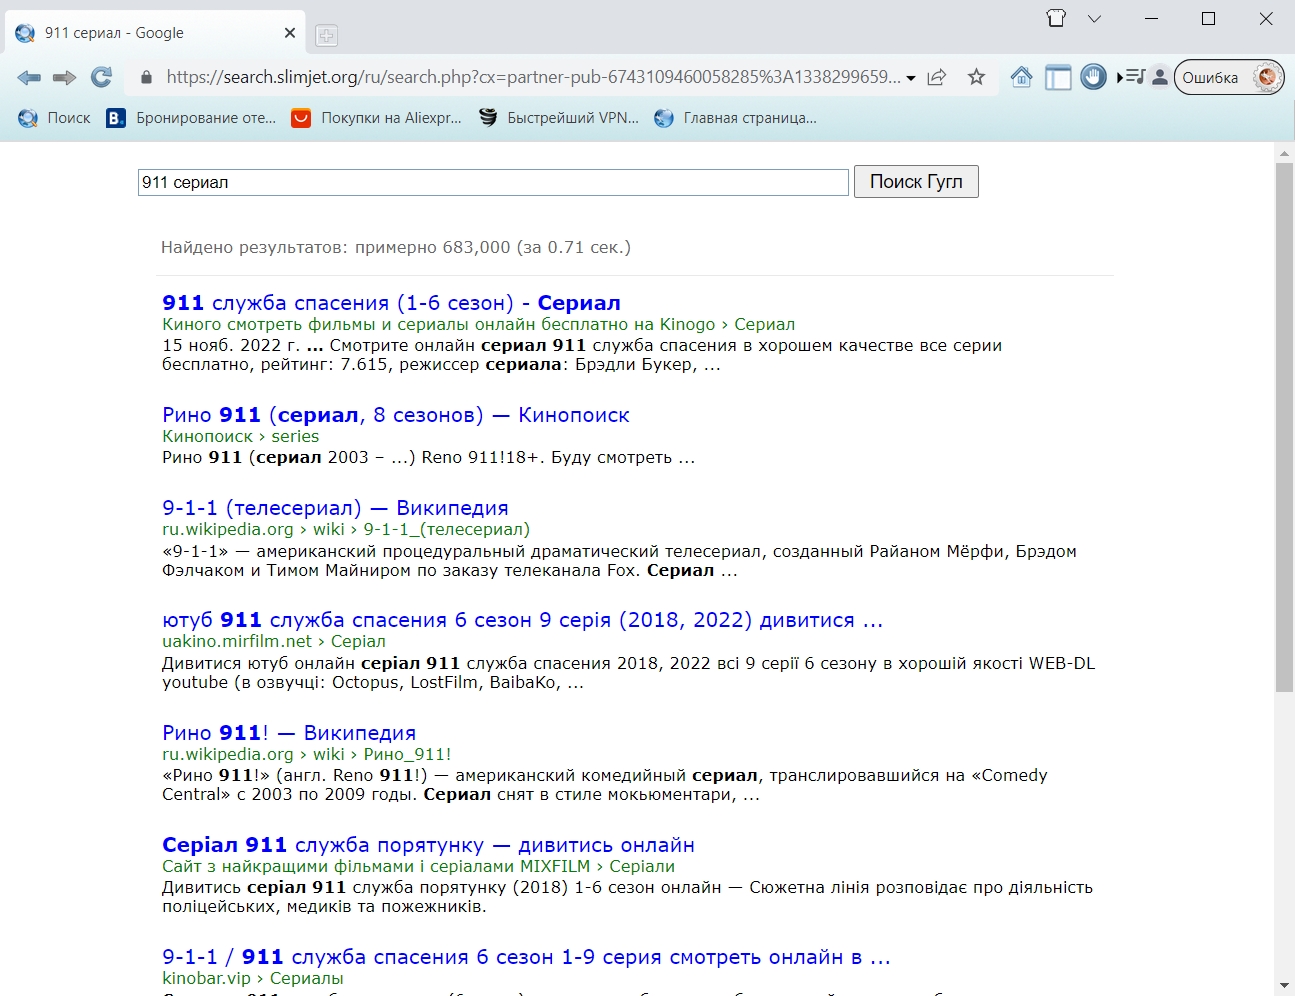
Task: Click the page vertical scrollbar thumb
Action: pyautogui.click(x=1284, y=427)
